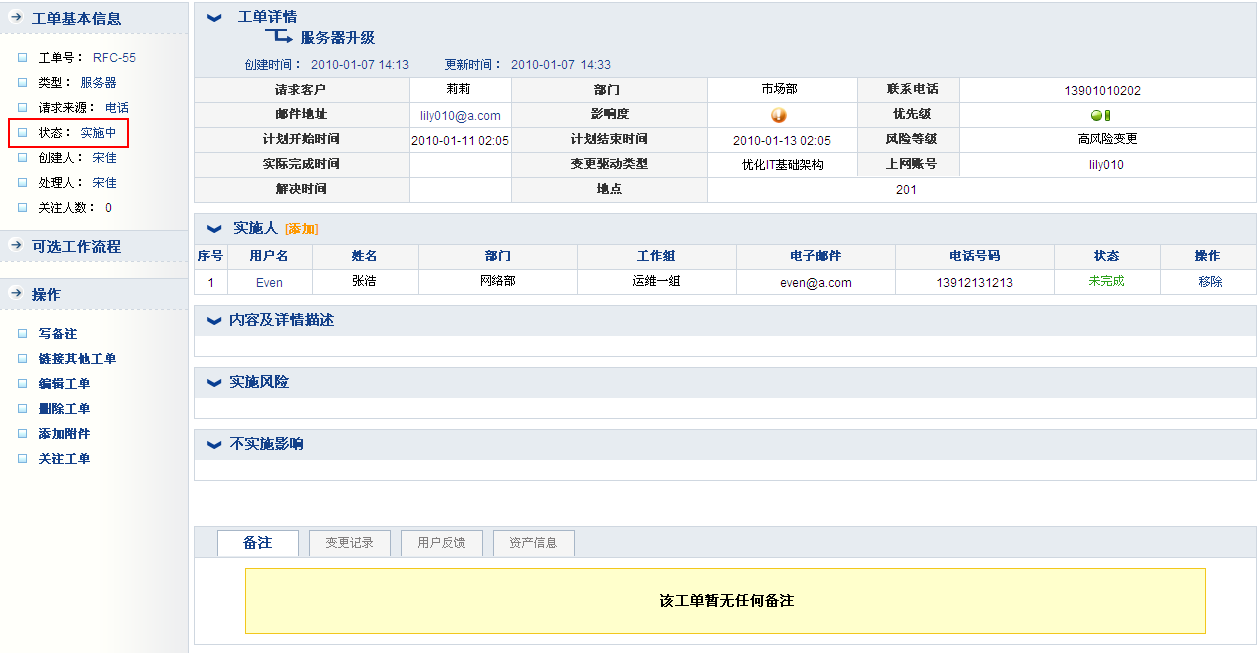Click the orange impact level icon
Image resolution: width=1260 pixels, height=653 pixels.
click(x=779, y=115)
